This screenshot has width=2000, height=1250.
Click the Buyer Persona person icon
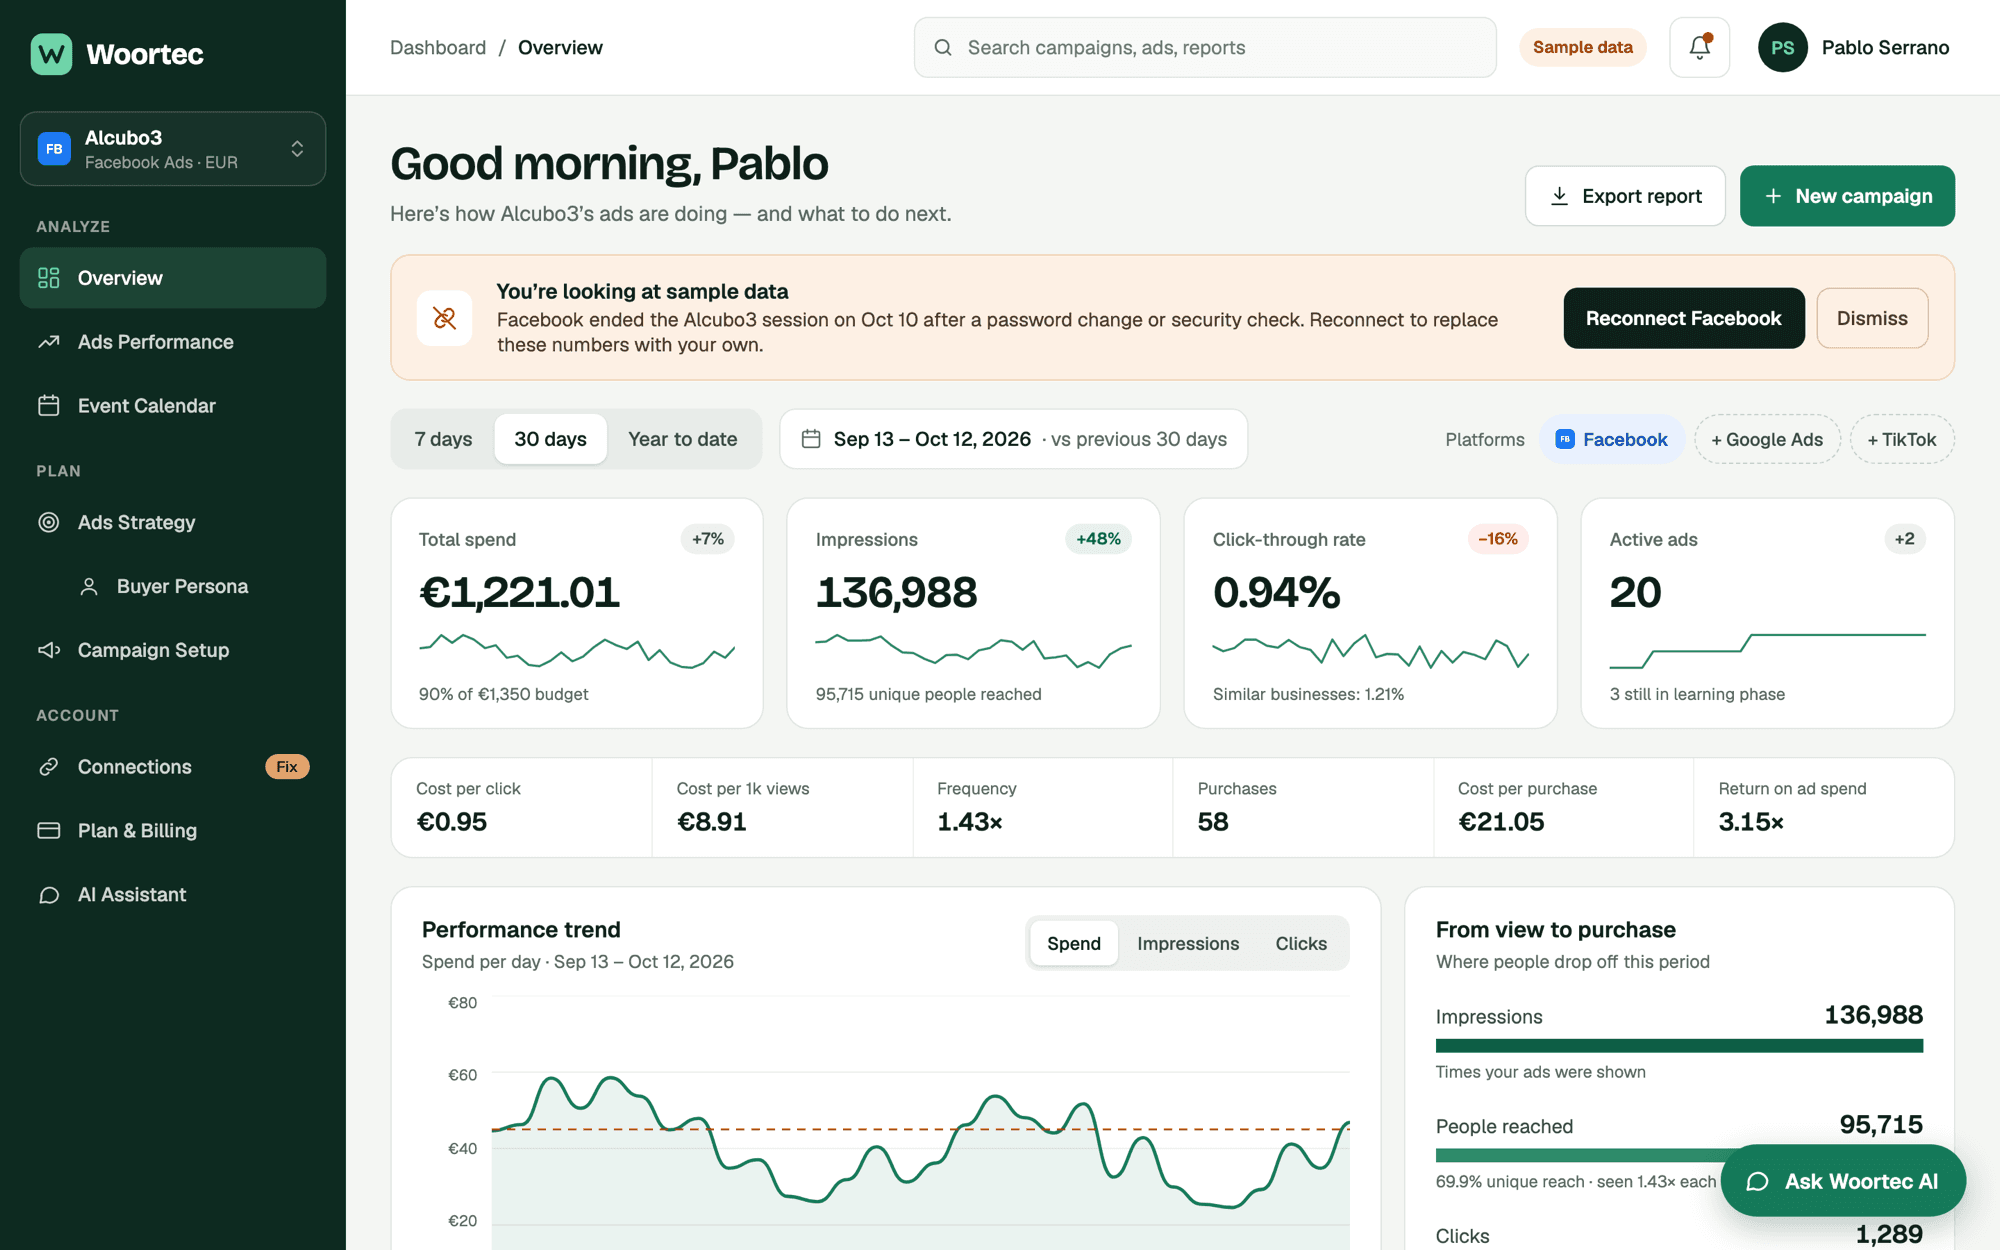(x=89, y=586)
